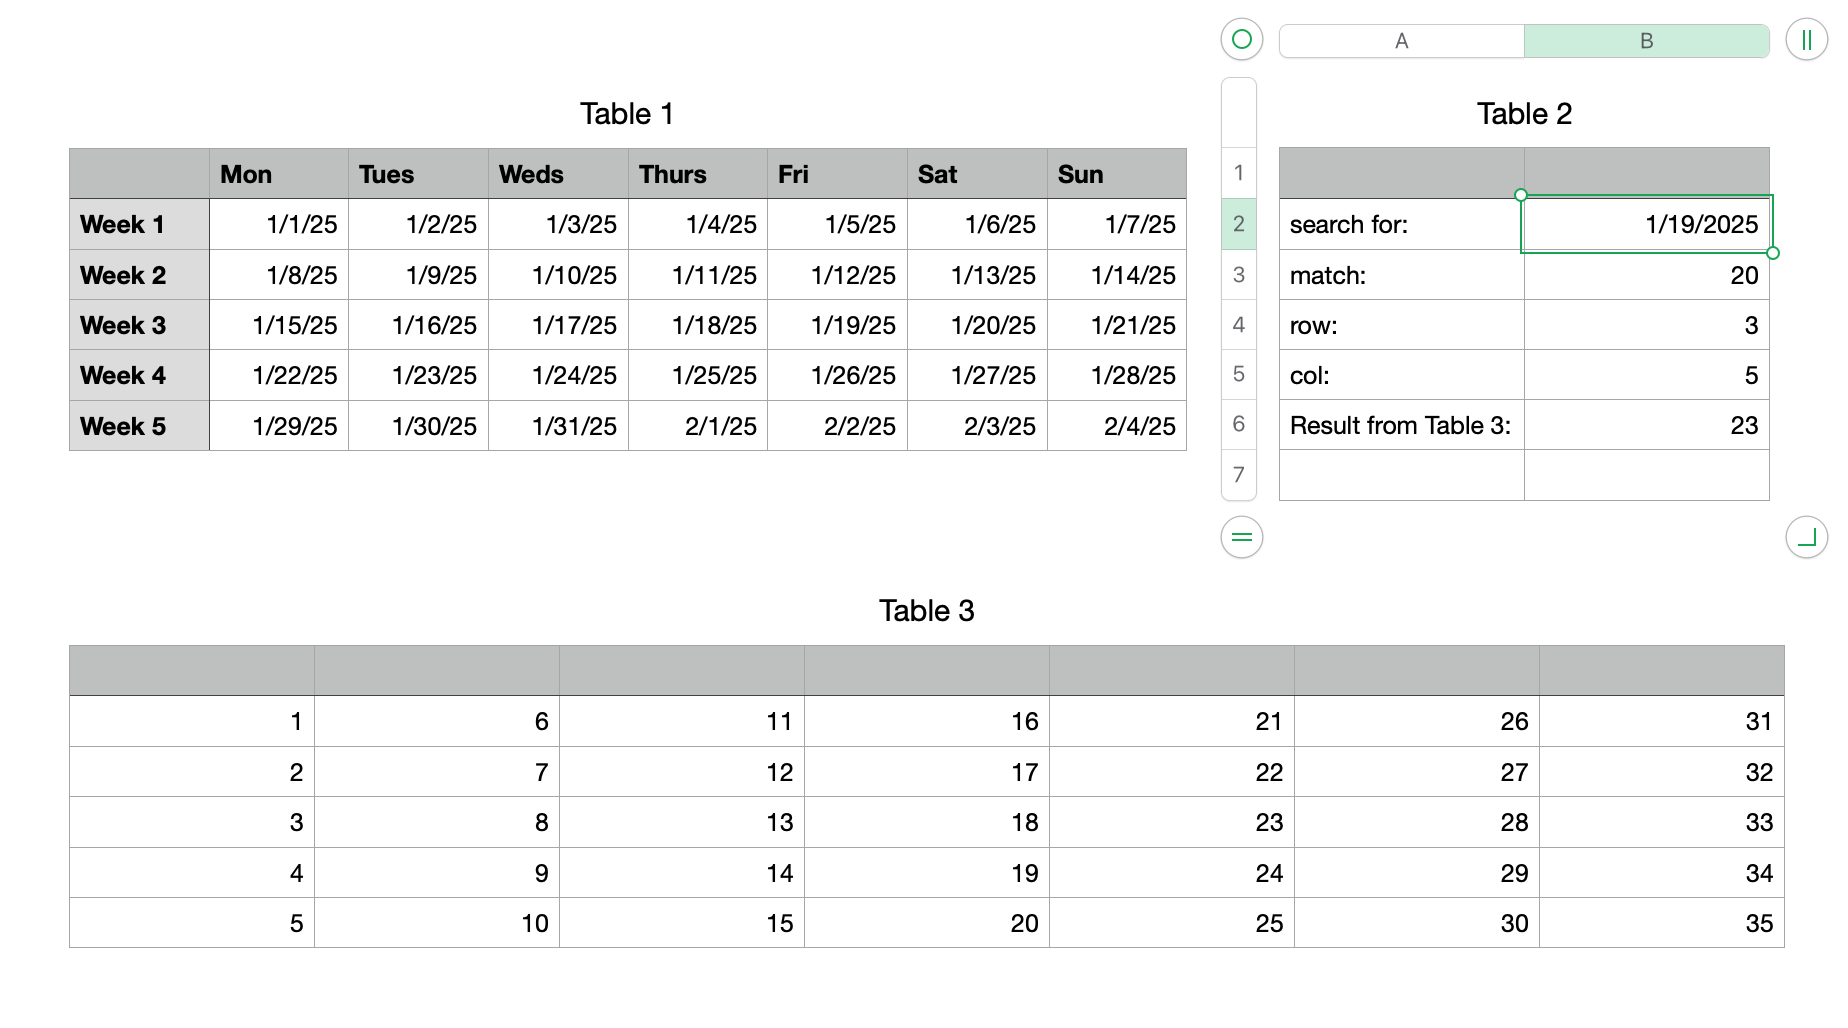Image resolution: width=1848 pixels, height=1028 pixels.
Task: Select row 5 header number
Action: click(x=1239, y=374)
